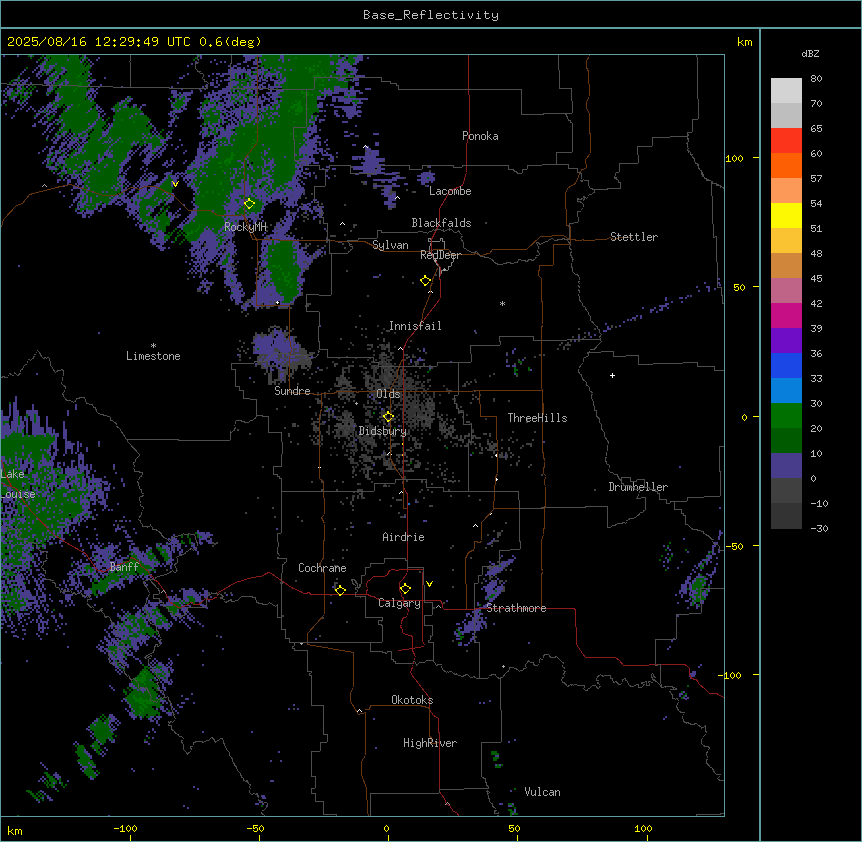This screenshot has width=862, height=842.
Task: Choose the brown-orange 48-45 dBZ swatch
Action: [786, 265]
